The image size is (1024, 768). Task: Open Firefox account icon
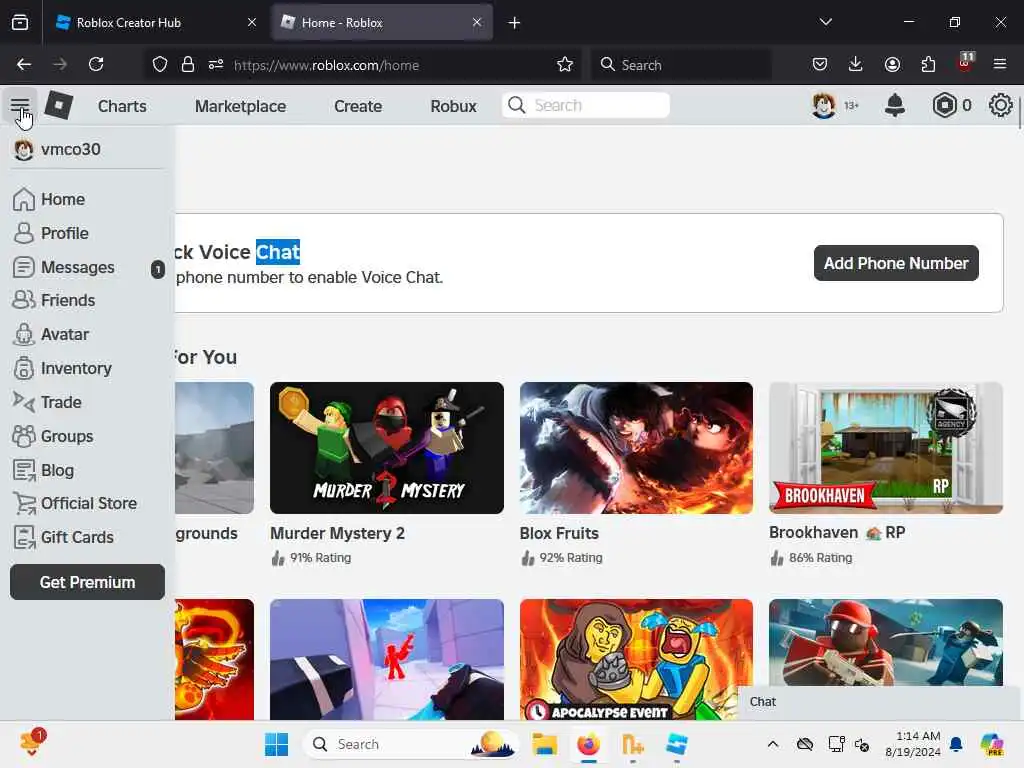[x=892, y=64]
